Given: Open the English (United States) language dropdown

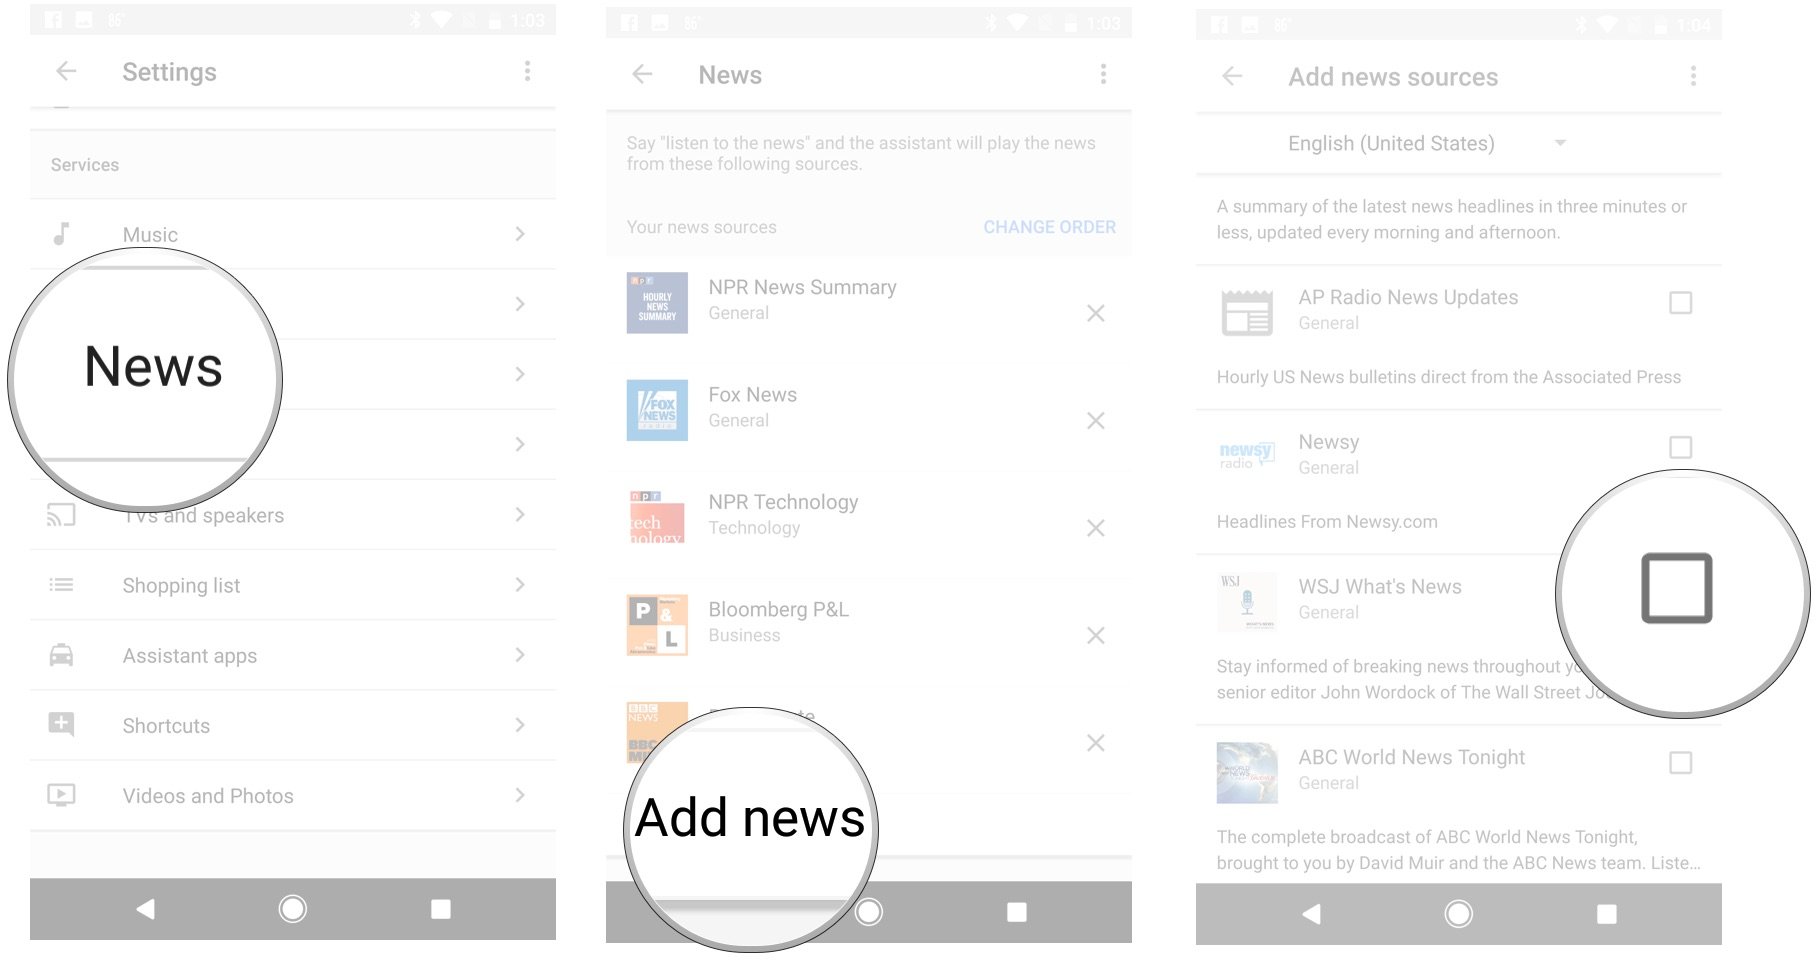Looking at the screenshot, I should point(1426,143).
